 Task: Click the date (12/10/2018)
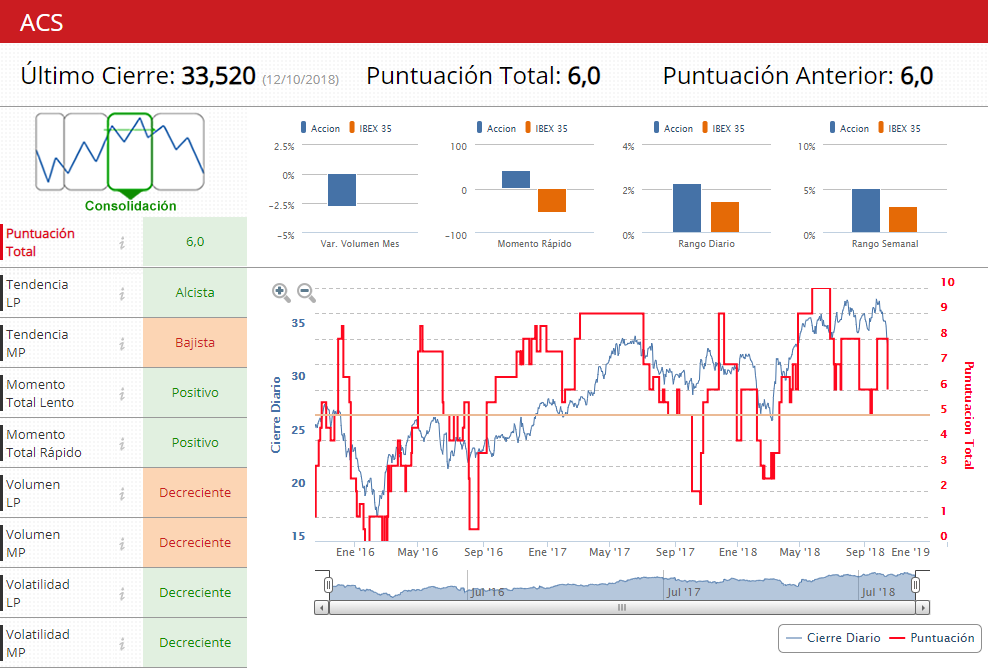[300, 79]
